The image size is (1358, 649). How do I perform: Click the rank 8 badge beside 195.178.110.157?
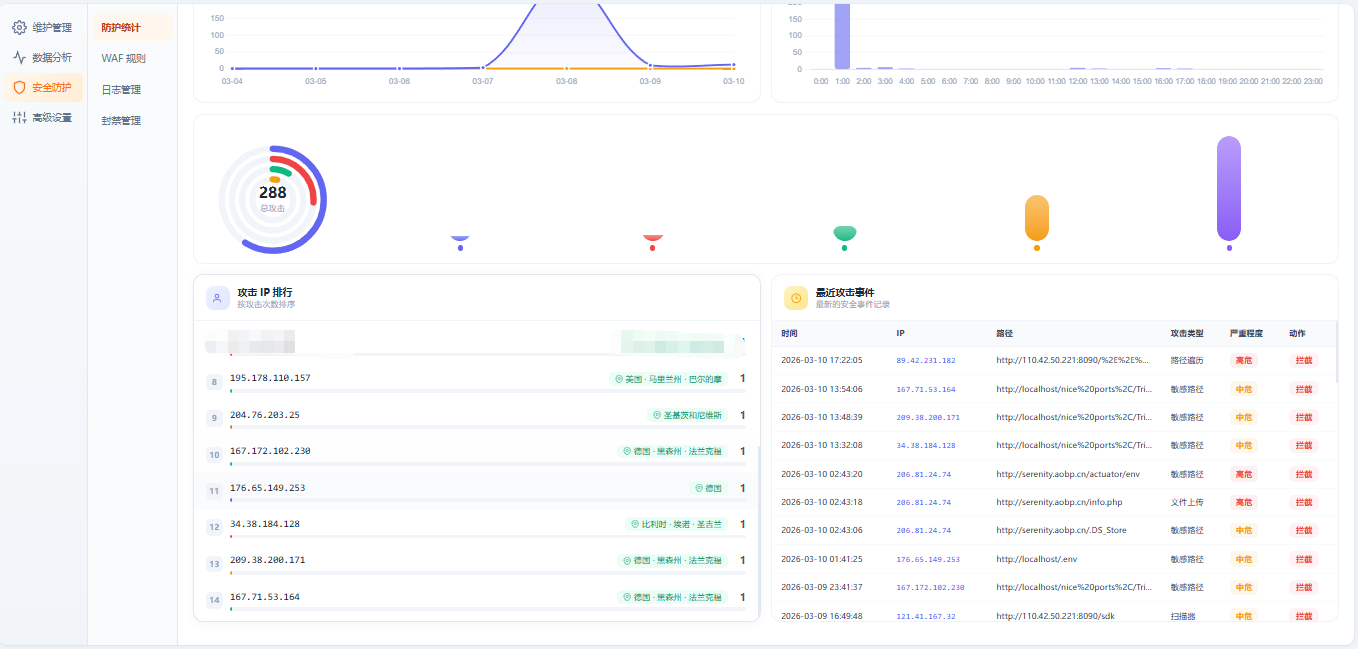coord(214,382)
